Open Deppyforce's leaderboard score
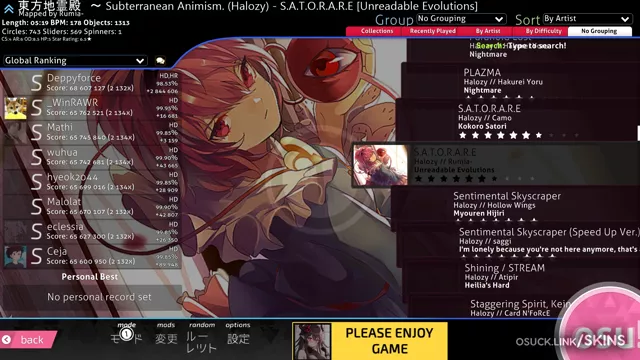640x360 pixels. [91, 83]
